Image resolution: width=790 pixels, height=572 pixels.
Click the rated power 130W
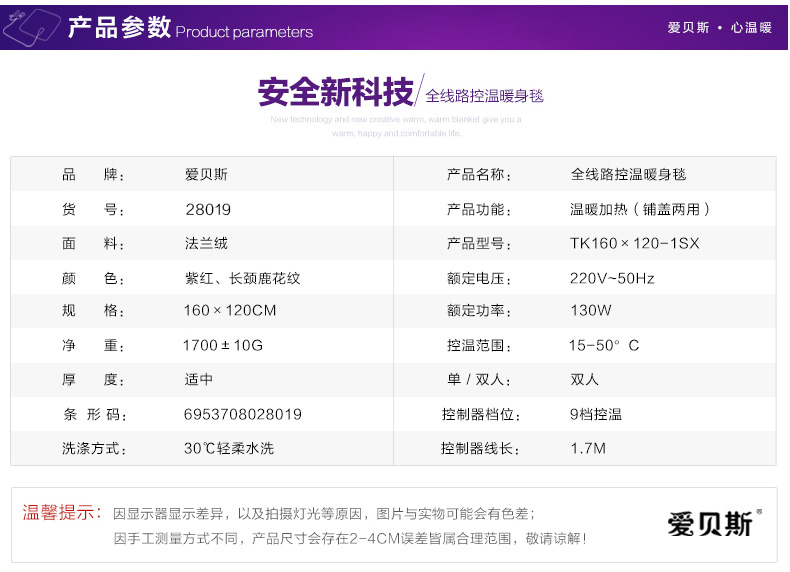coord(591,310)
